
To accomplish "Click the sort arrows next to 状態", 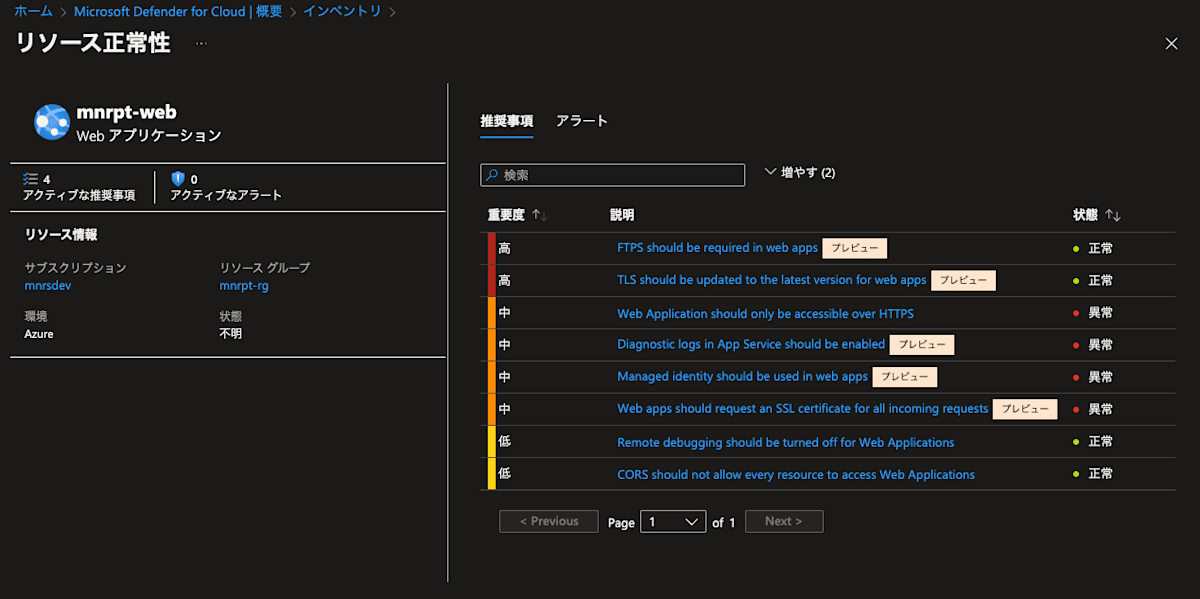I will pos(1112,214).
